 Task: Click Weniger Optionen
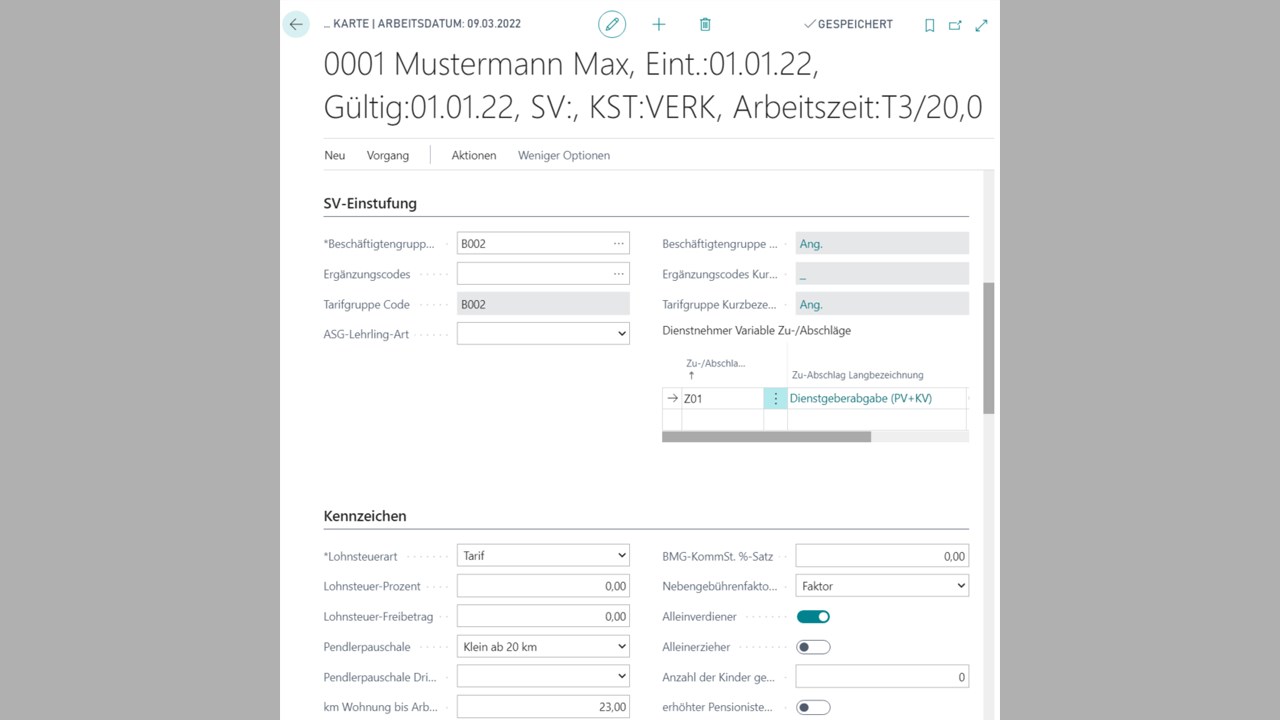564,155
